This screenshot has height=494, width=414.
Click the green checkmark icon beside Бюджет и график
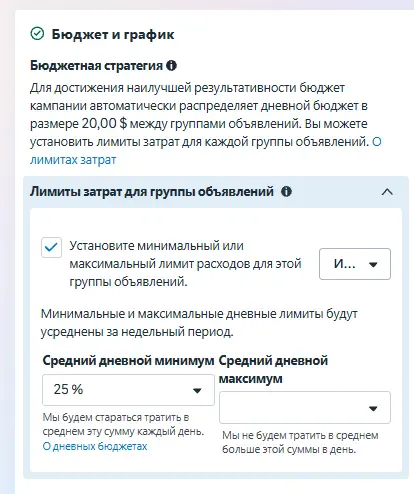[x=37, y=34]
